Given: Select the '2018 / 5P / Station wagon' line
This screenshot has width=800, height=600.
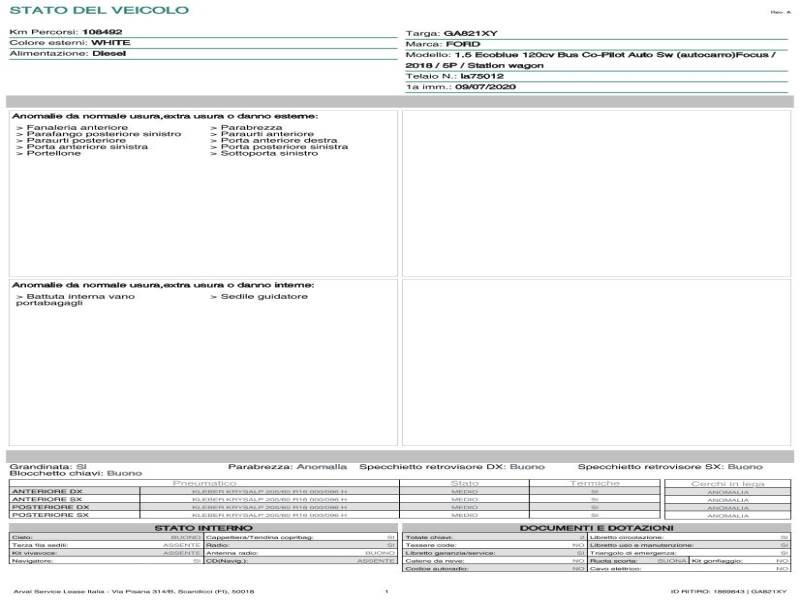Looking at the screenshot, I should pos(474,65).
